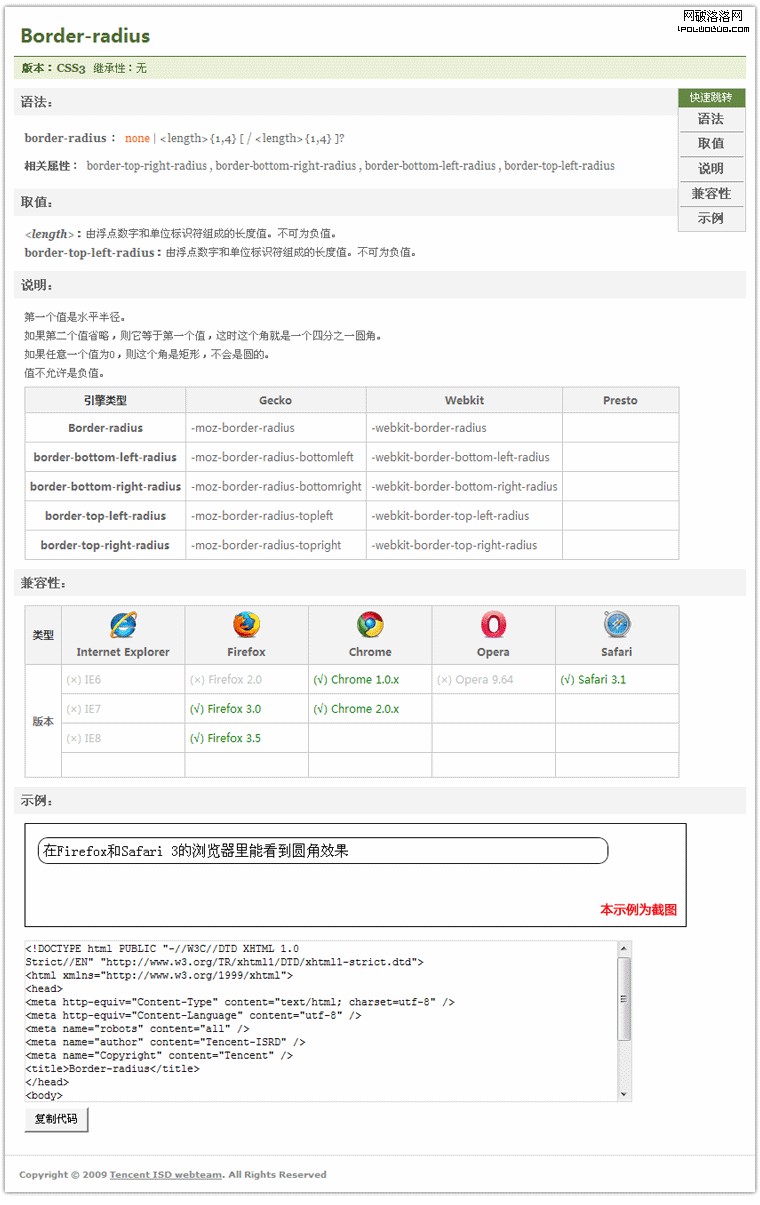Click the Chrome browser icon
The image size is (760, 1205).
(370, 625)
